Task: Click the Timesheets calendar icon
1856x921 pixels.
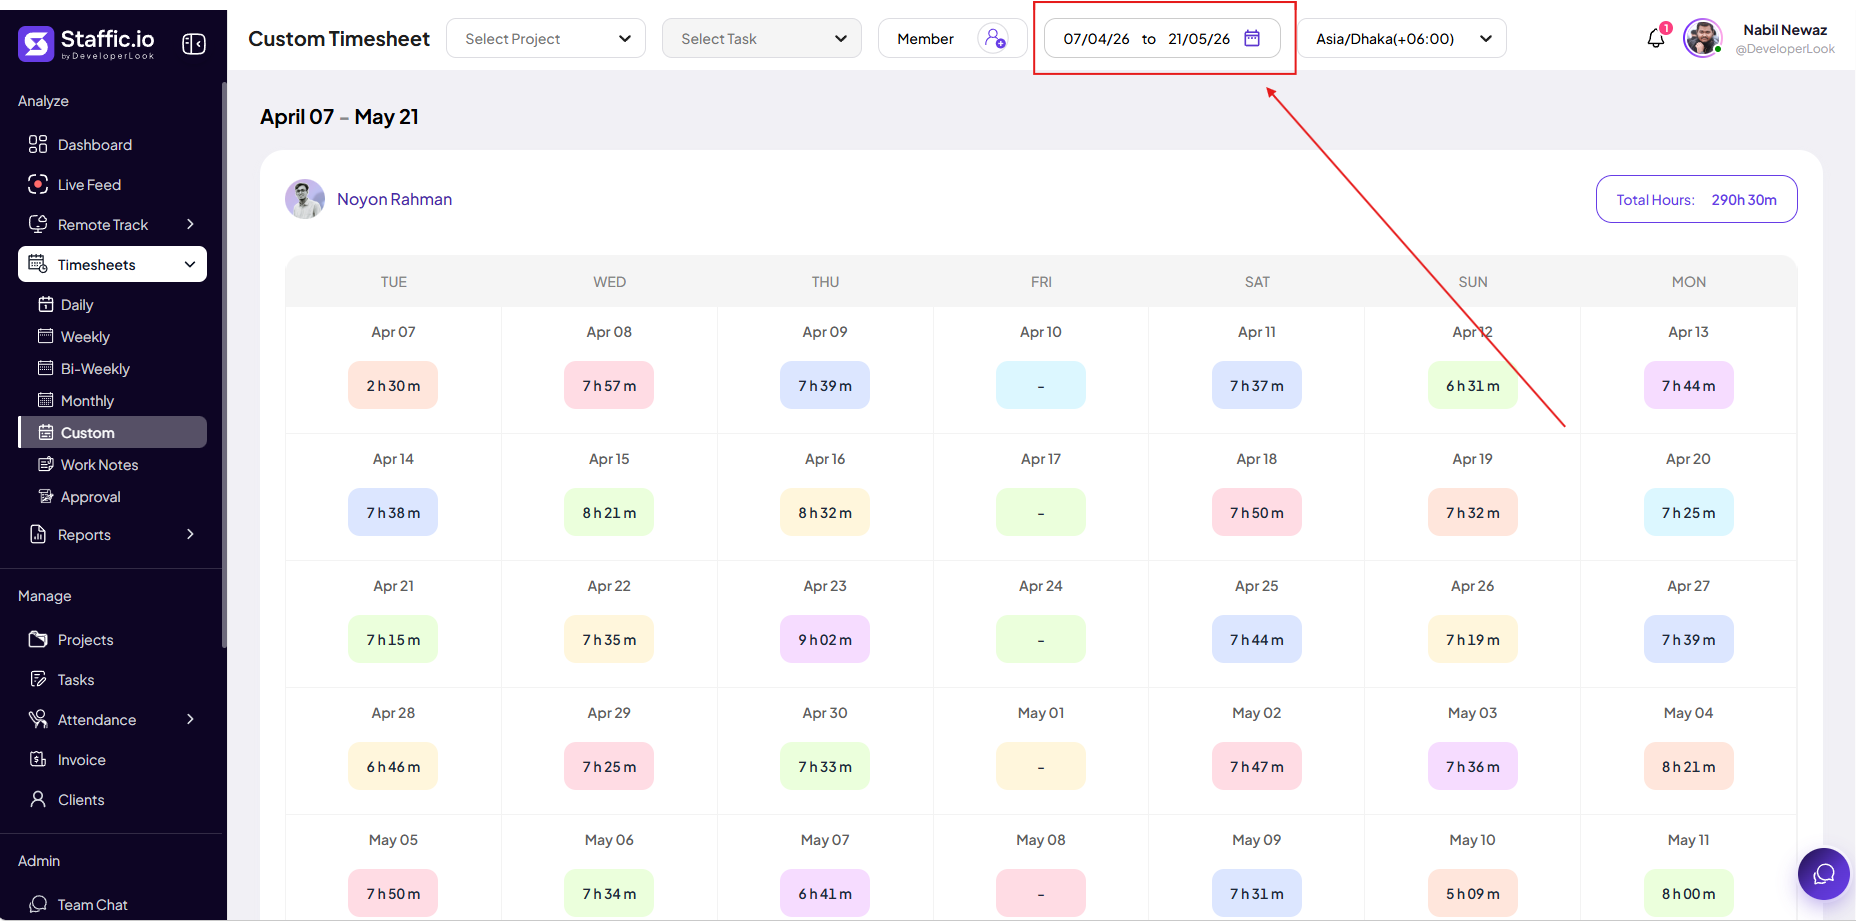Action: (38, 264)
